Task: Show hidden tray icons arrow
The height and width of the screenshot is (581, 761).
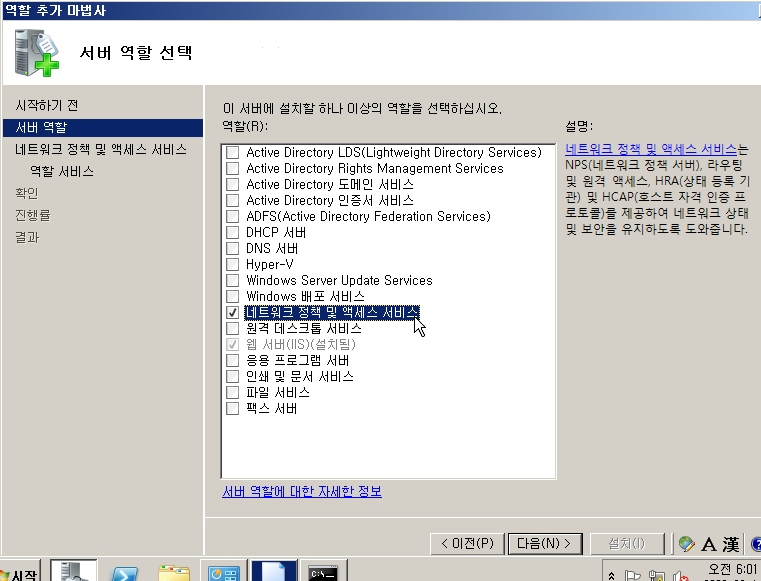Action: pyautogui.click(x=612, y=576)
